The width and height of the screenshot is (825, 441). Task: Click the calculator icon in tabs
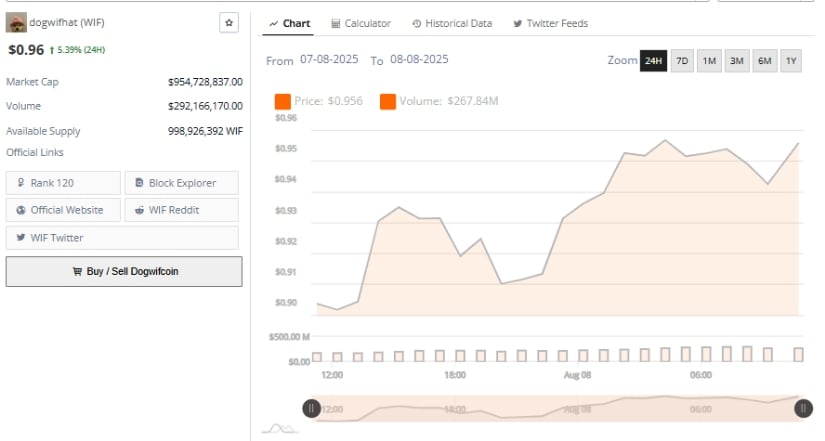tap(335, 24)
